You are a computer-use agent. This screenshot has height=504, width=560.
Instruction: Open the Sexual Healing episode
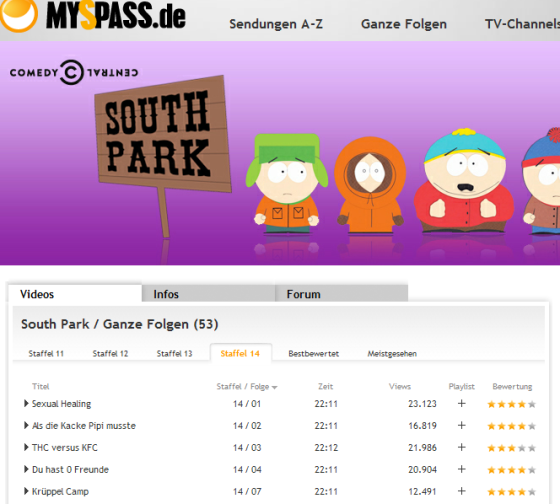pyautogui.click(x=61, y=404)
